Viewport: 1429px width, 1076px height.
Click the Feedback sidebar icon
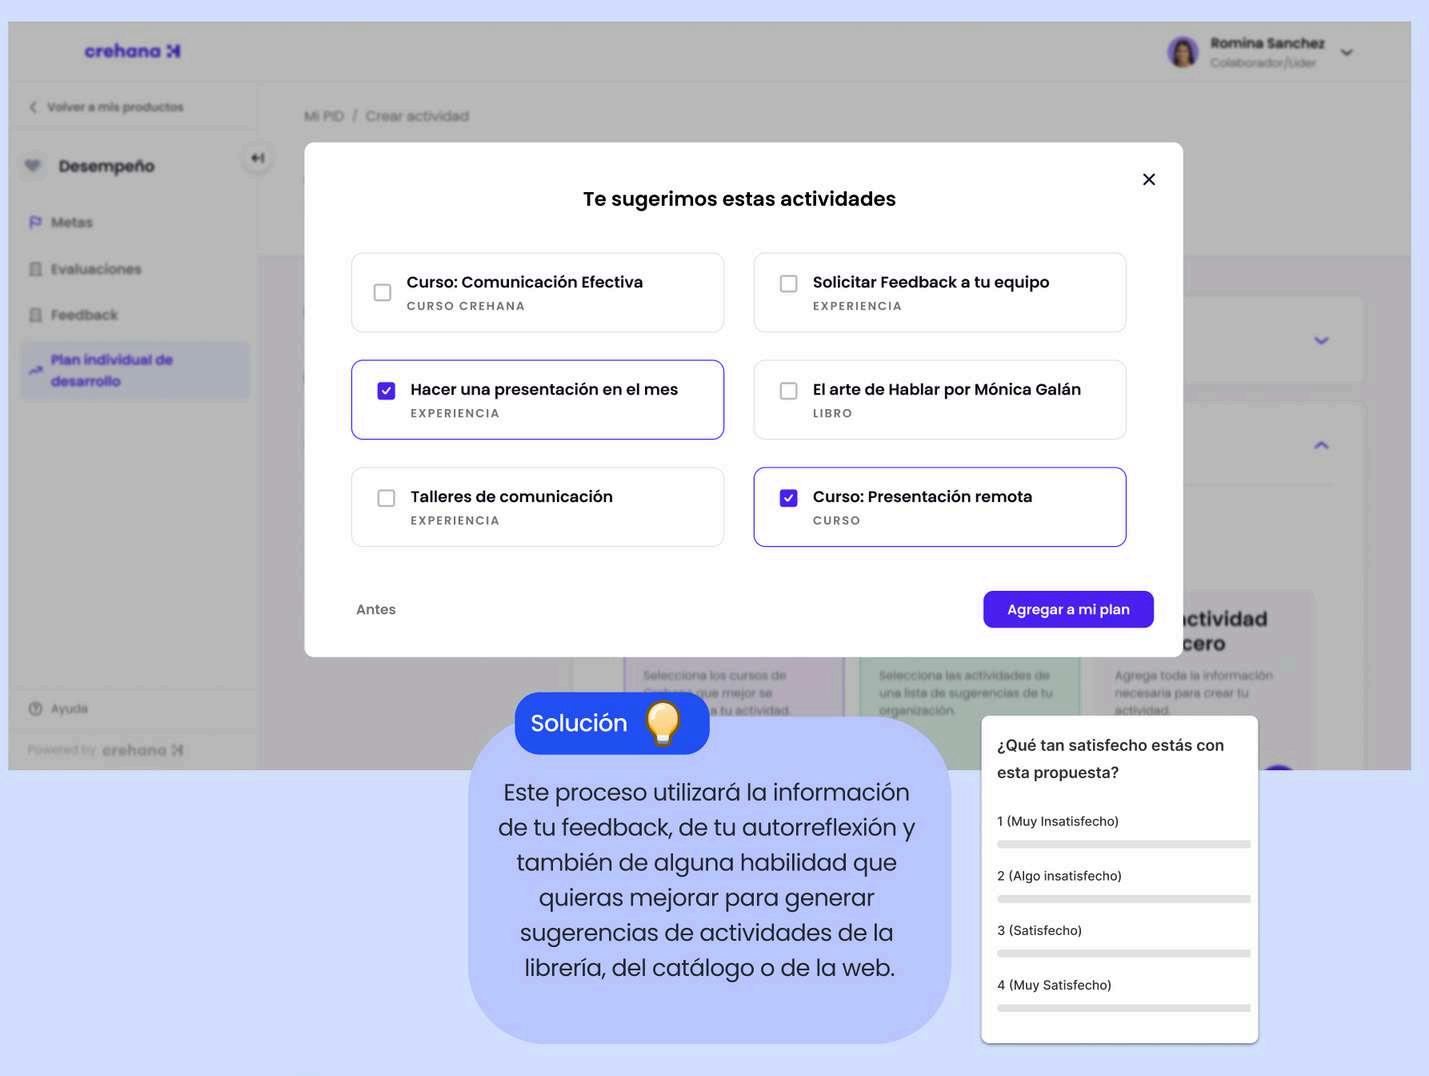point(35,315)
